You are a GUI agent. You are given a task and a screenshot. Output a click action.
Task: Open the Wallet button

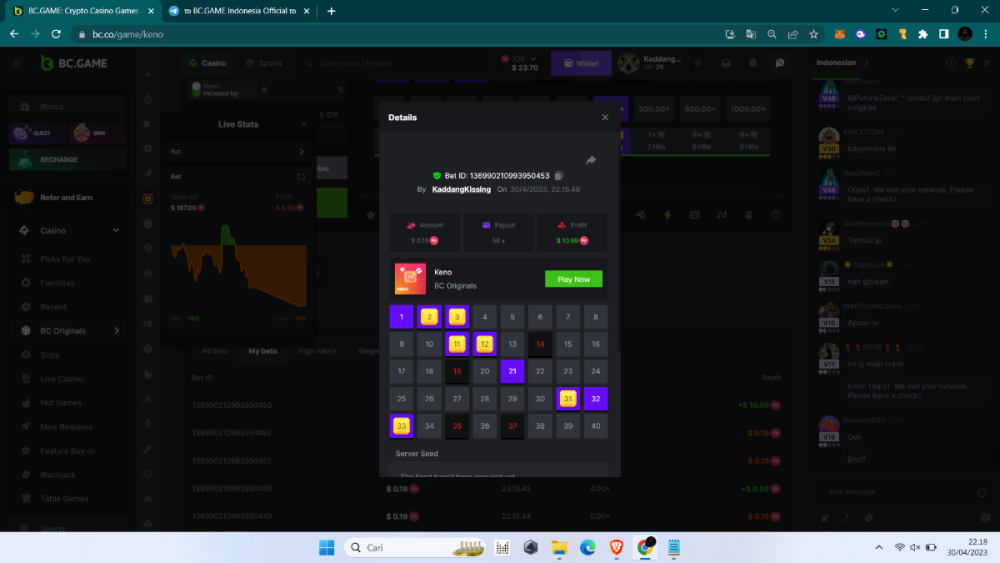tap(581, 63)
